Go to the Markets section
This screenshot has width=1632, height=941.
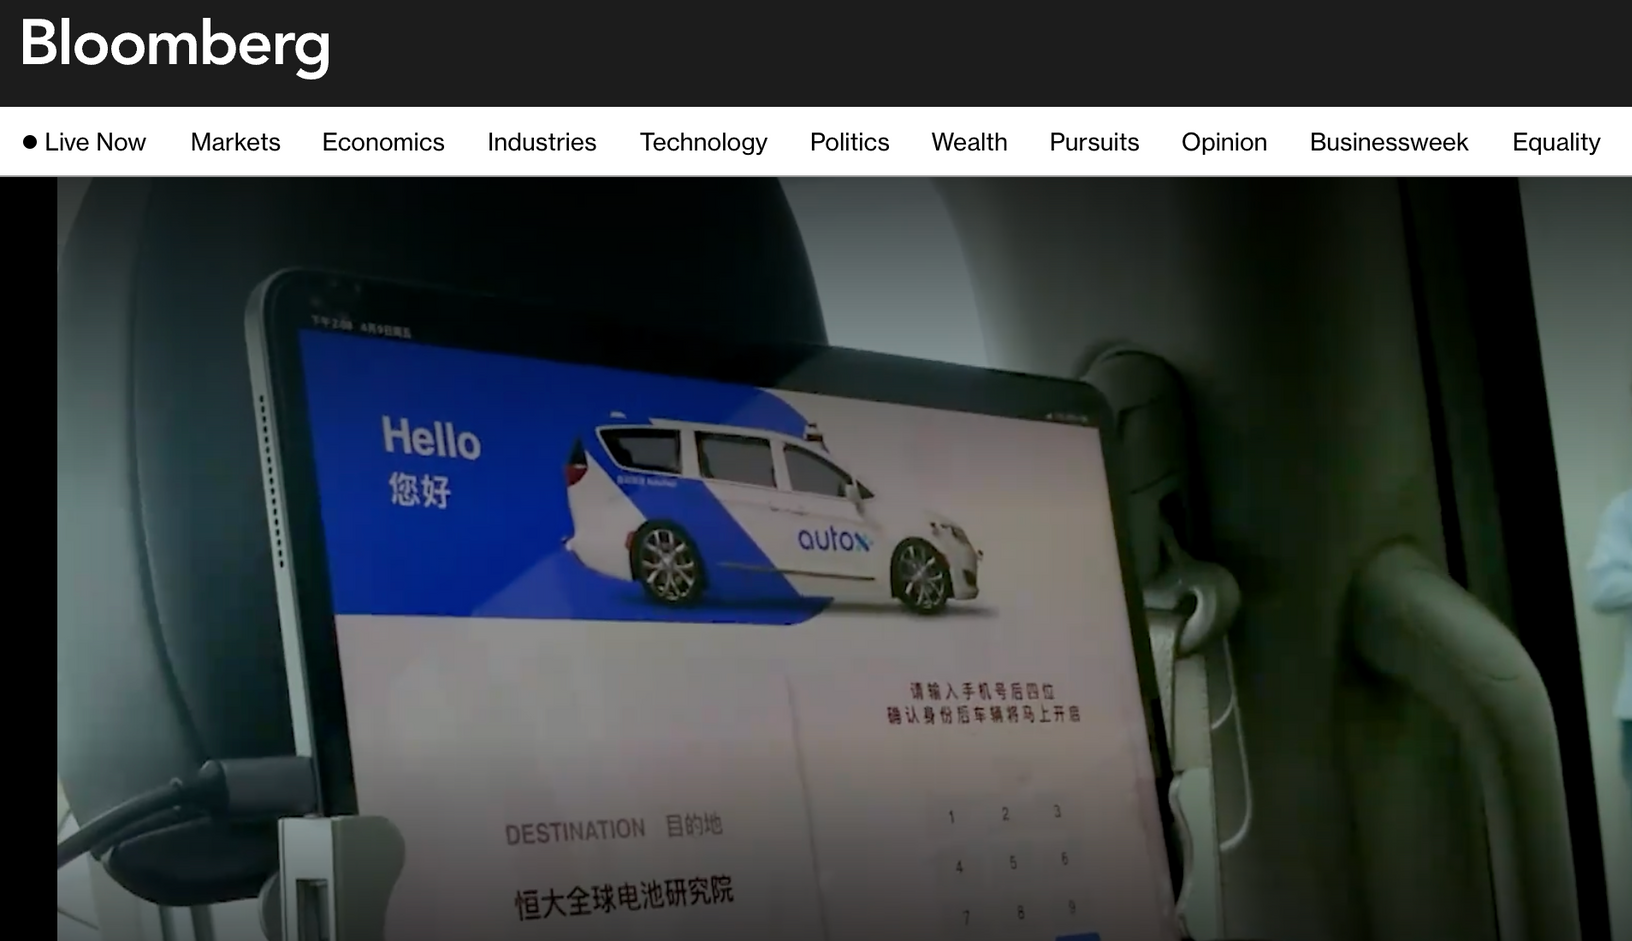235,142
